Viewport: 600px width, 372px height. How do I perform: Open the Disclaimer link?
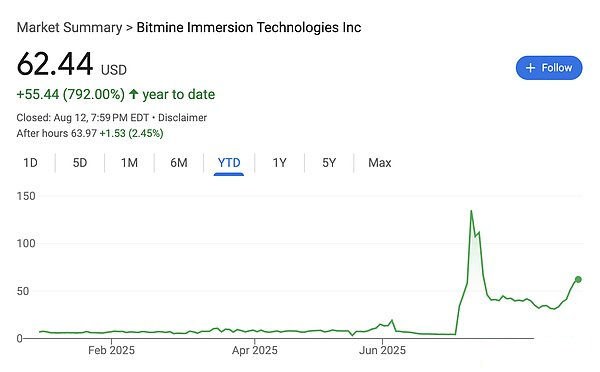pyautogui.click(x=183, y=117)
